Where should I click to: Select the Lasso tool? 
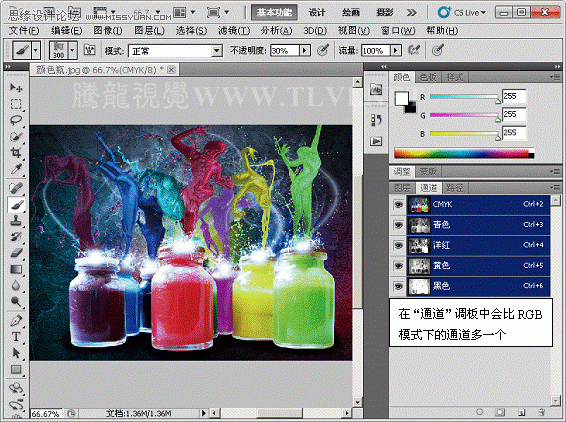click(x=16, y=120)
